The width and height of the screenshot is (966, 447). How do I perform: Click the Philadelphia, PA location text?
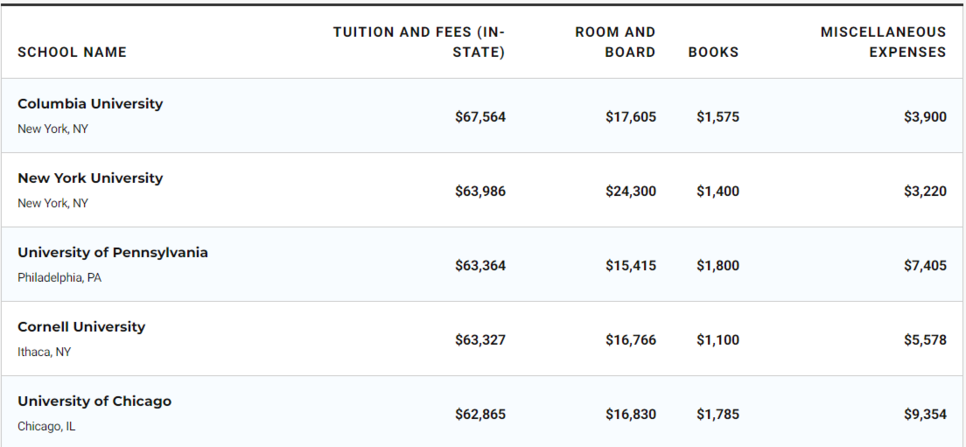[x=59, y=278]
